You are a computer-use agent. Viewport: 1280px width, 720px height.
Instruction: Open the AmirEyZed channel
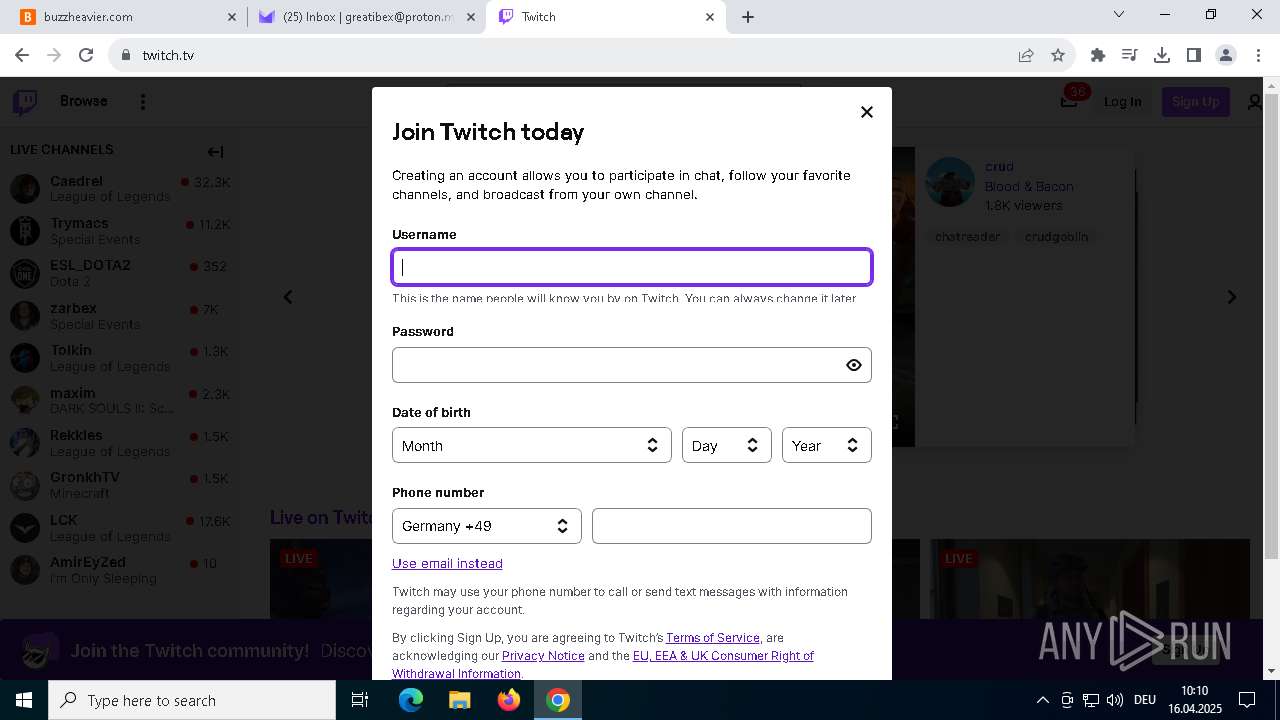120,570
